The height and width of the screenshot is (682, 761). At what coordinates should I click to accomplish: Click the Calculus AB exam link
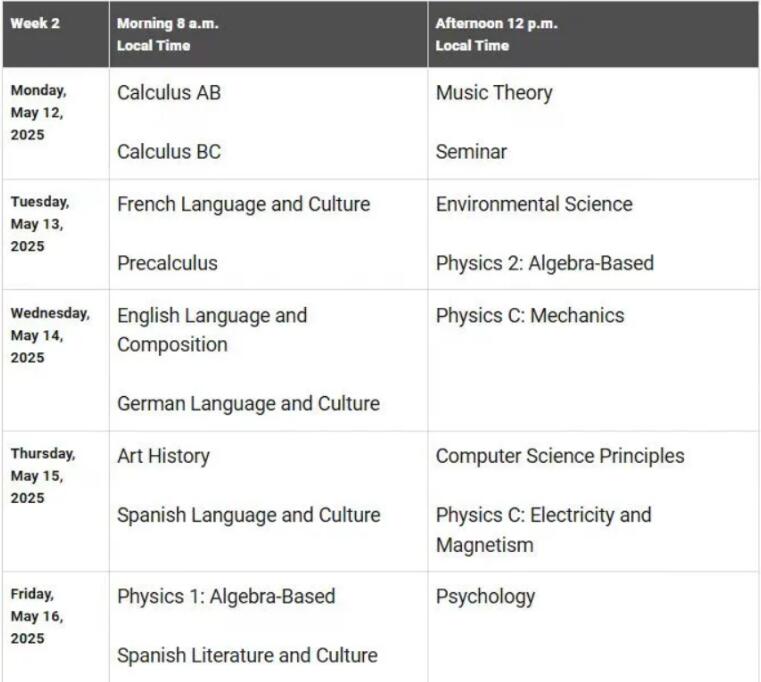[169, 92]
